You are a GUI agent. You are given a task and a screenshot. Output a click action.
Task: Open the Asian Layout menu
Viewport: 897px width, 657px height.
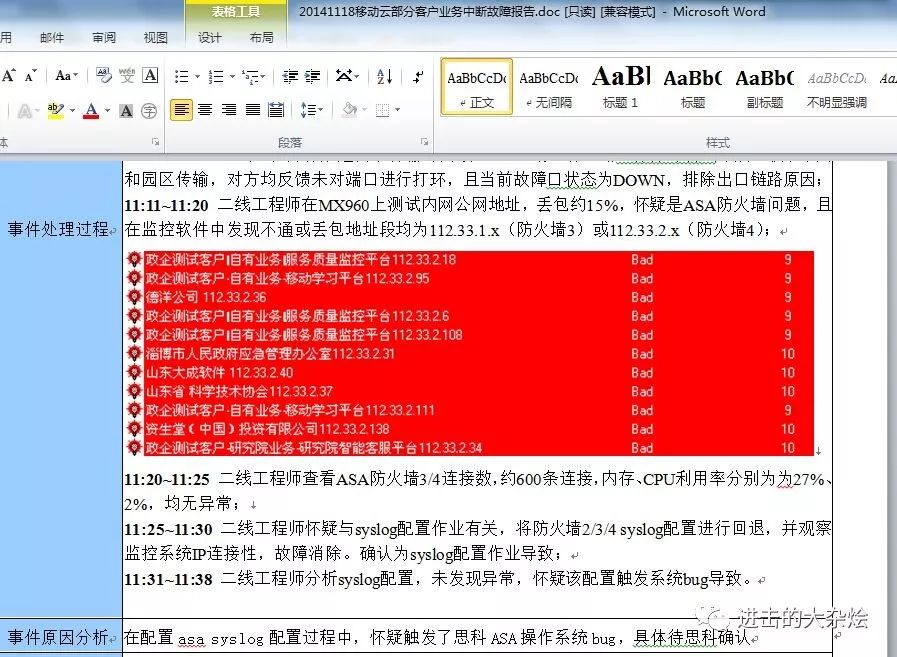point(347,76)
